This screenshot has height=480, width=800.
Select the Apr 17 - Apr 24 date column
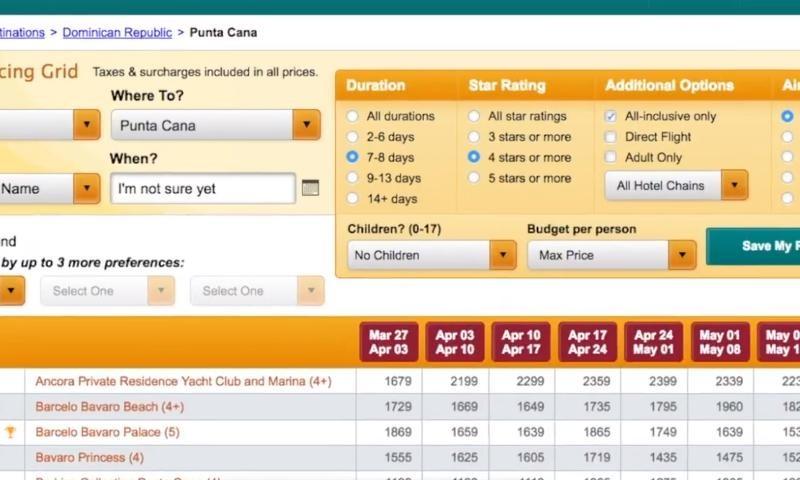click(587, 343)
